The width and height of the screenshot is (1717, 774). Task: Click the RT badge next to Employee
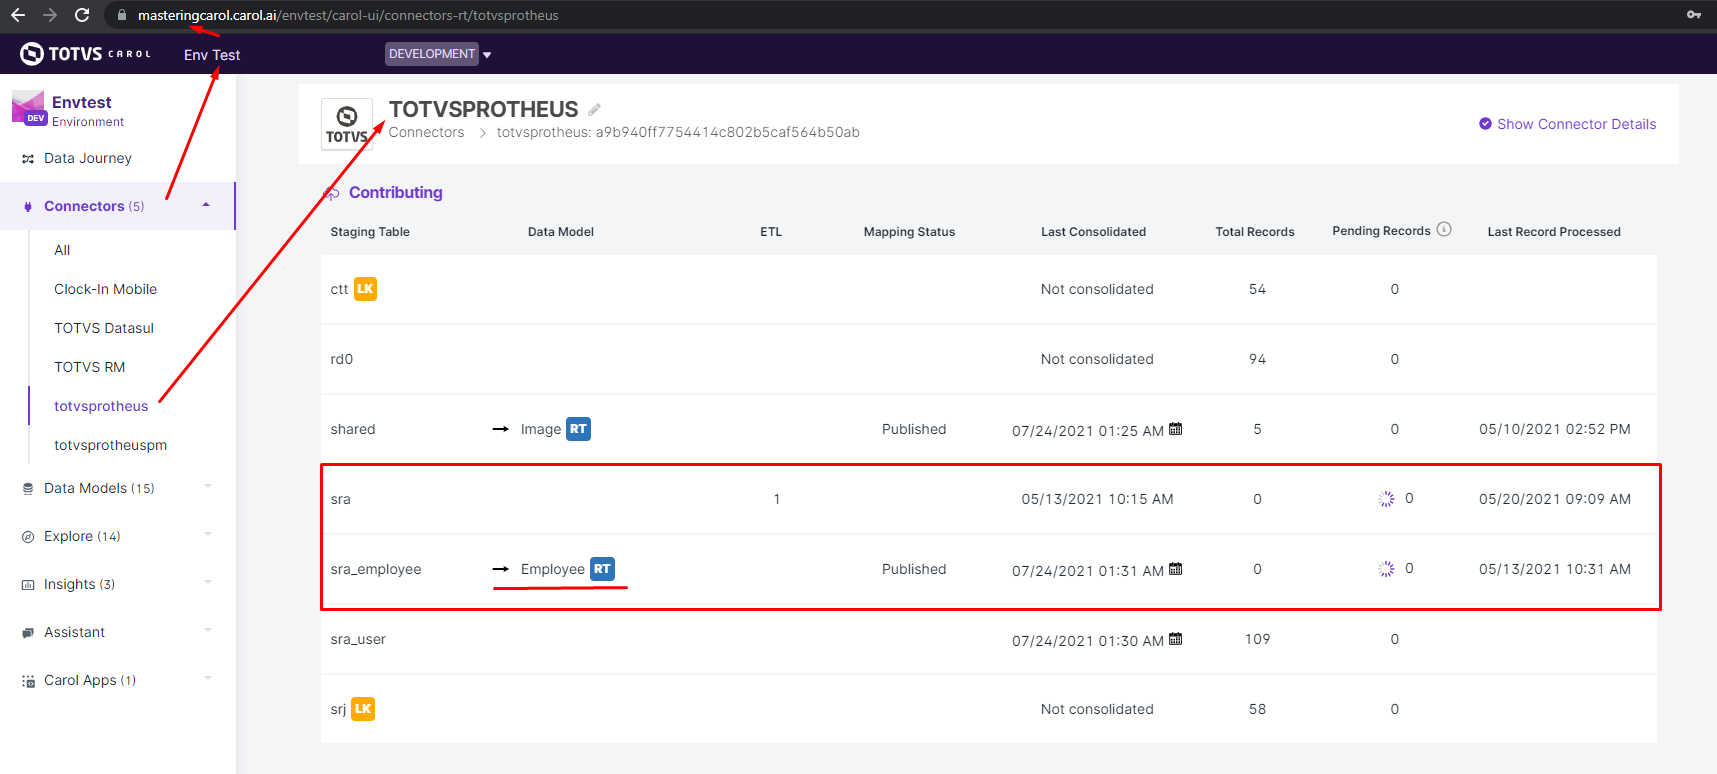pos(602,569)
